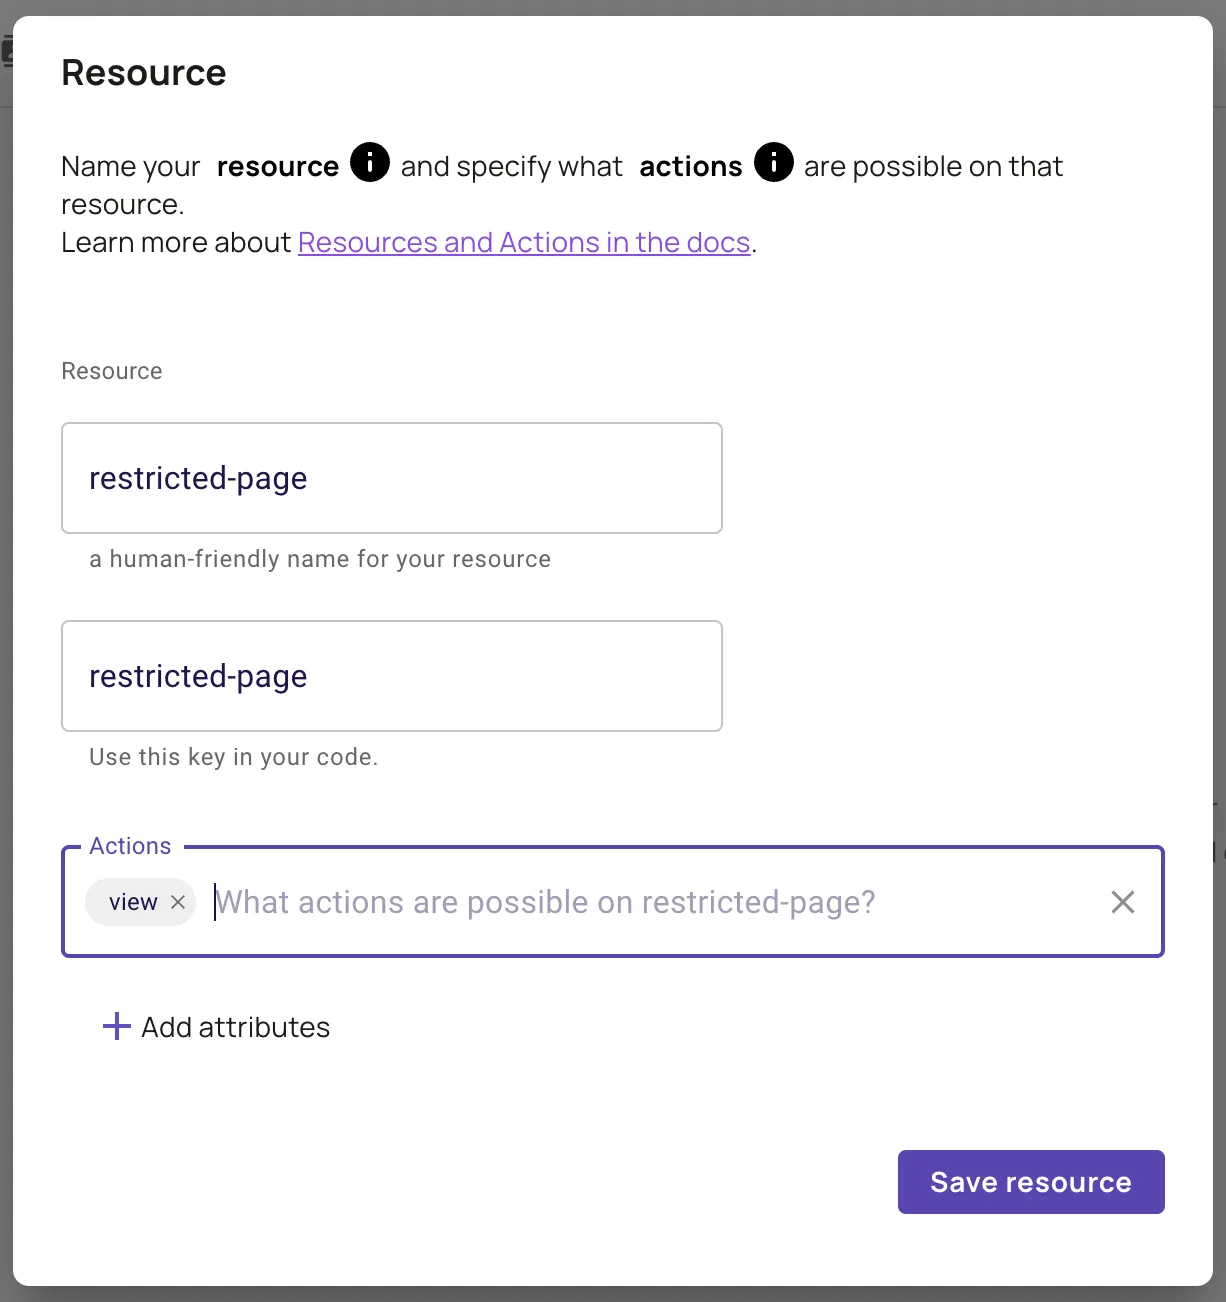This screenshot has height=1302, width=1226.
Task: Click the "Resource" dialog heading
Action: (x=143, y=73)
